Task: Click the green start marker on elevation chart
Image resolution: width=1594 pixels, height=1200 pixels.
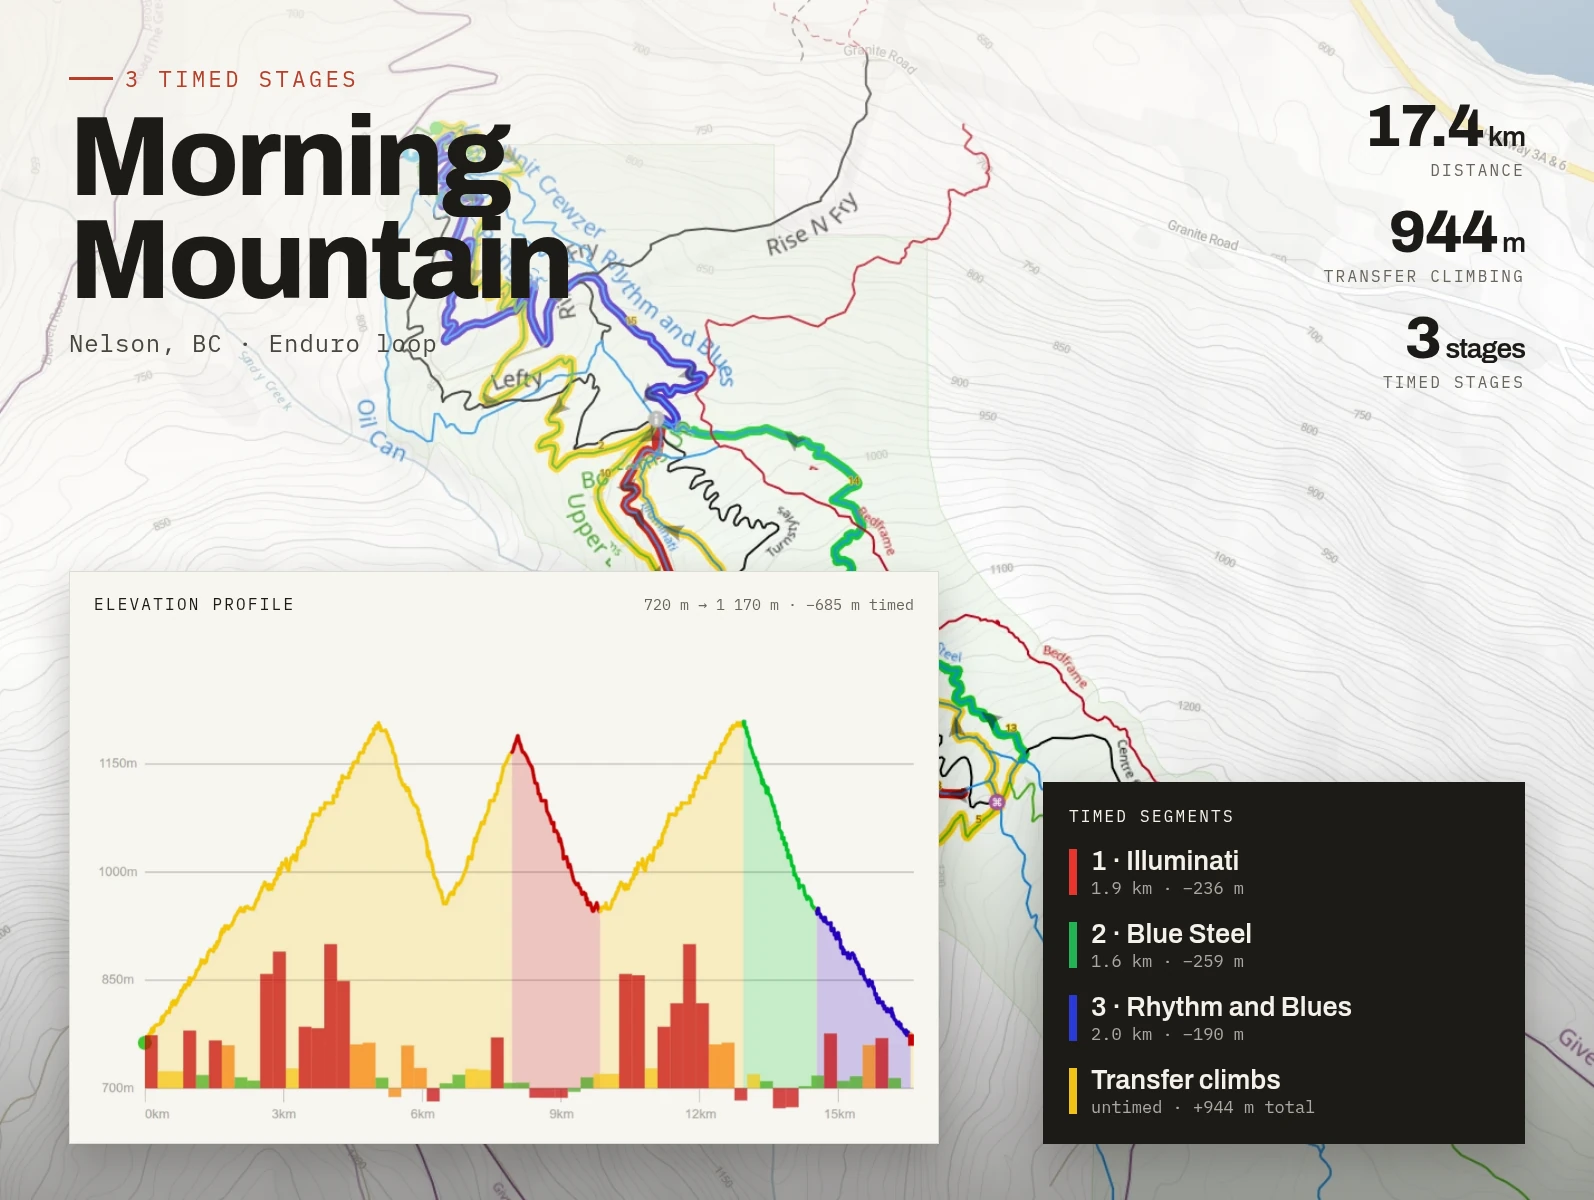Action: tap(143, 1043)
